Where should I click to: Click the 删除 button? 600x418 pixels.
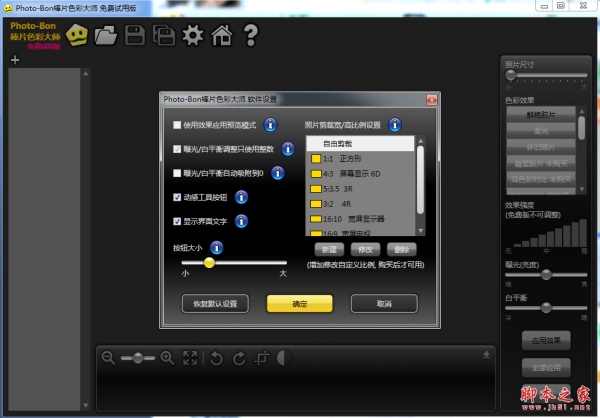(401, 250)
